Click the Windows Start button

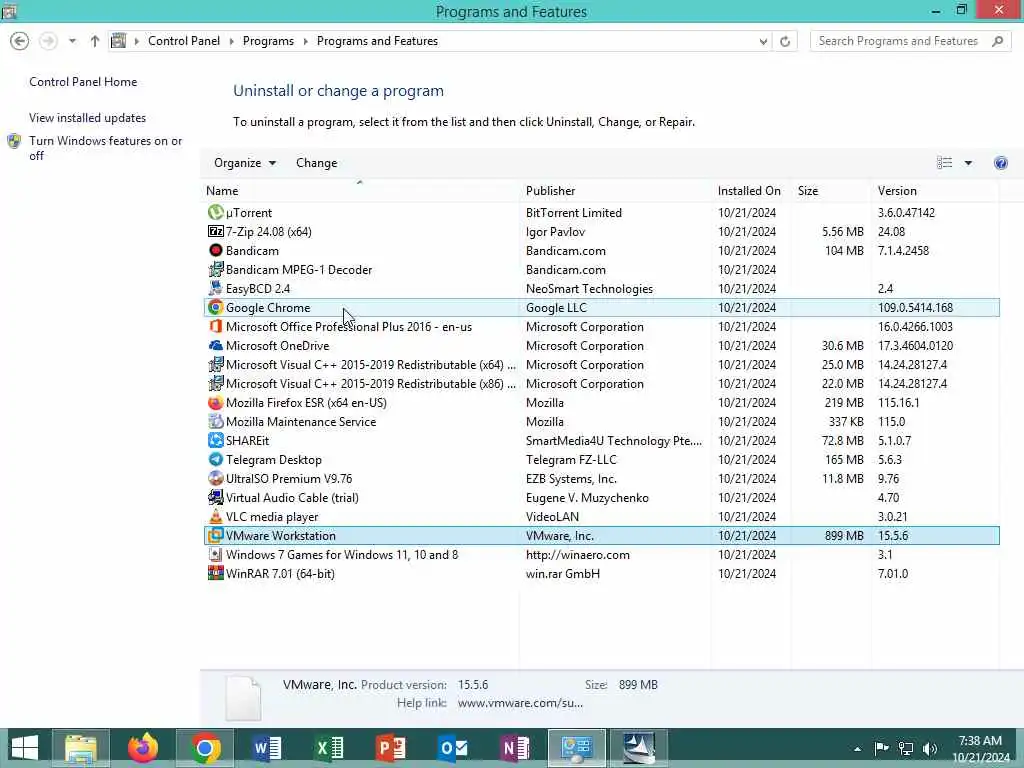(x=25, y=748)
